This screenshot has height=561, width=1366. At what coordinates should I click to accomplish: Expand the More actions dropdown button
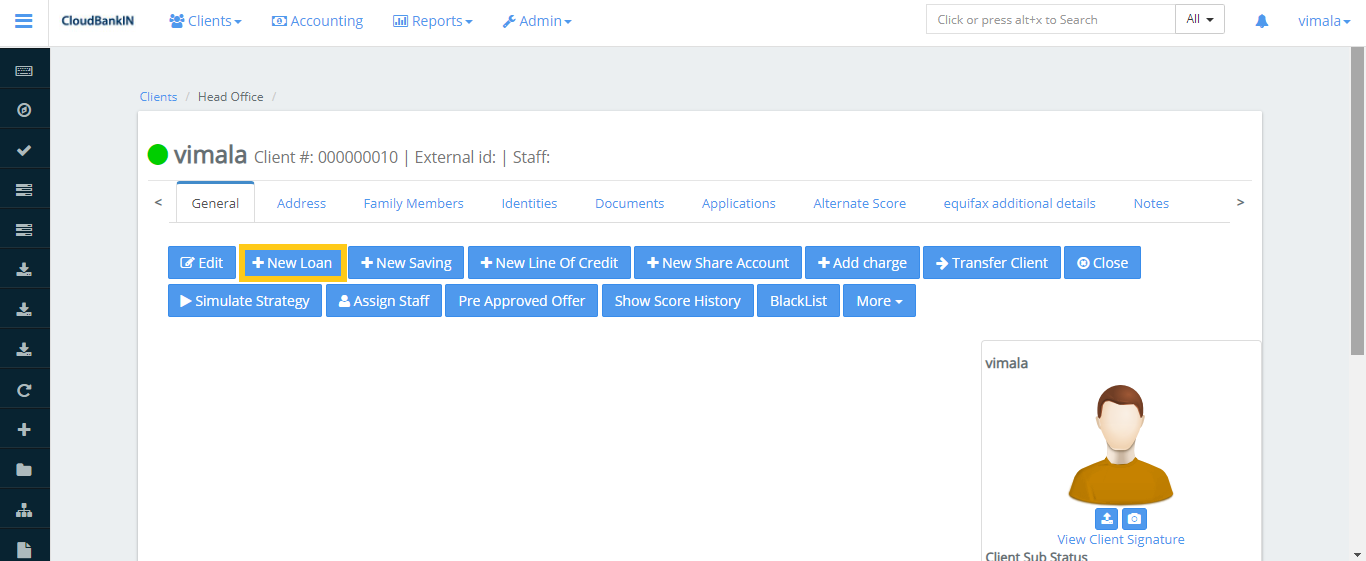(879, 301)
